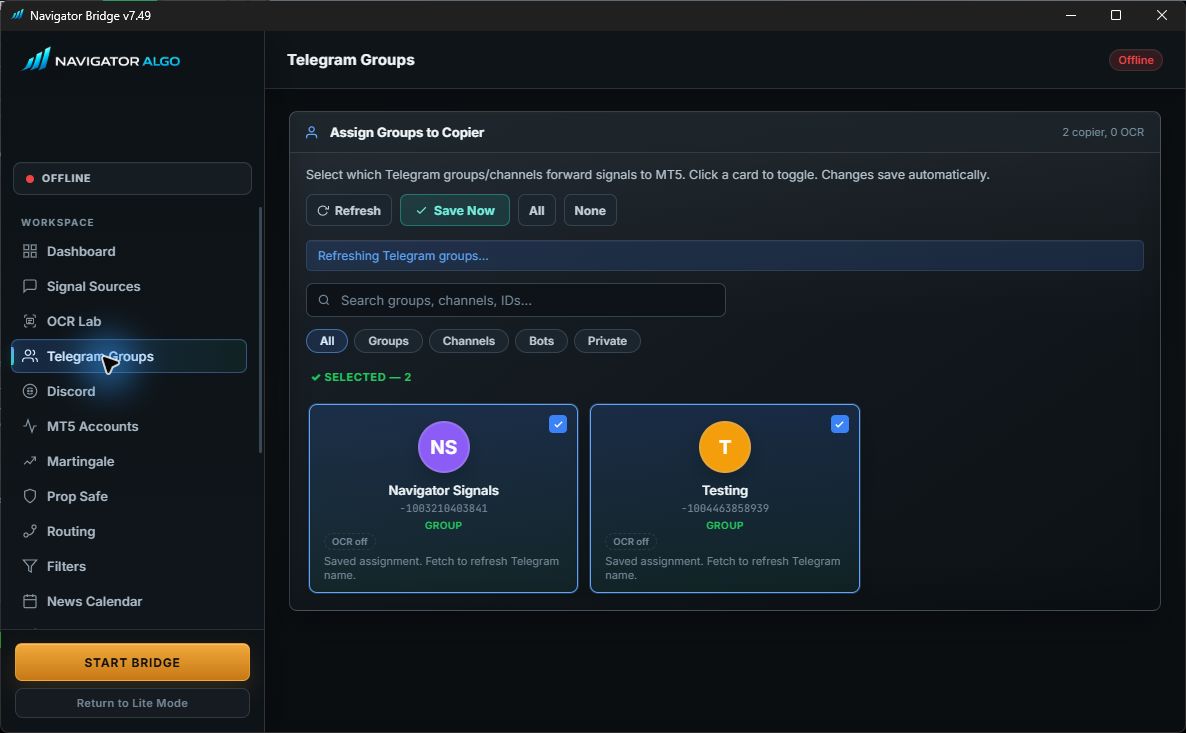Click the Navigator Signals group ID -1003210403841
This screenshot has width=1186, height=733.
click(x=443, y=508)
